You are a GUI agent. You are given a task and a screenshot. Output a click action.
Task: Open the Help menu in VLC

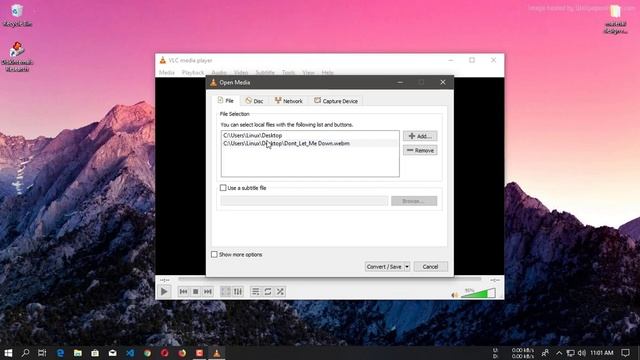[x=327, y=72]
